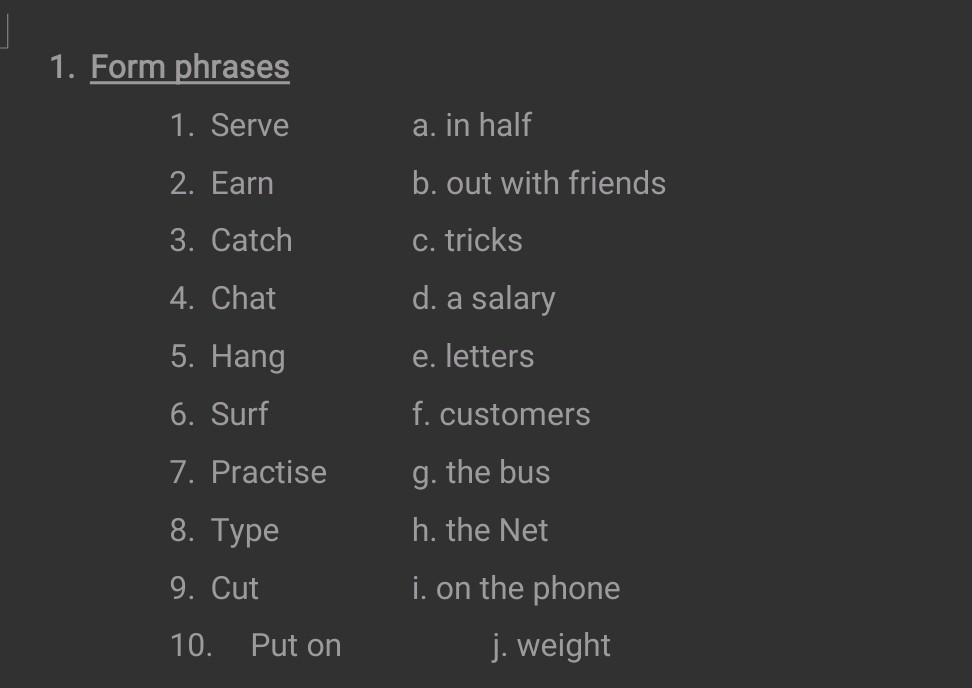Click on "b. out with friends"
This screenshot has height=688, width=972.
coord(538,183)
